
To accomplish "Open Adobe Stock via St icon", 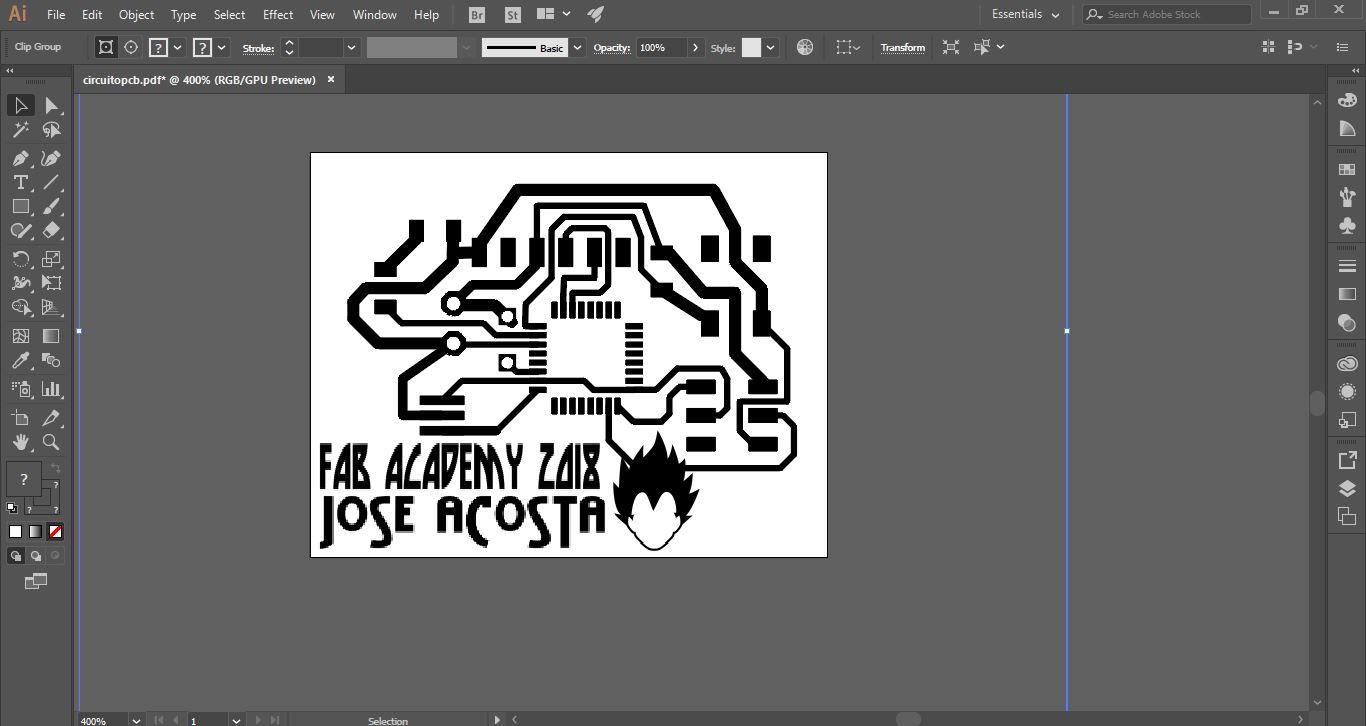I will (x=513, y=15).
